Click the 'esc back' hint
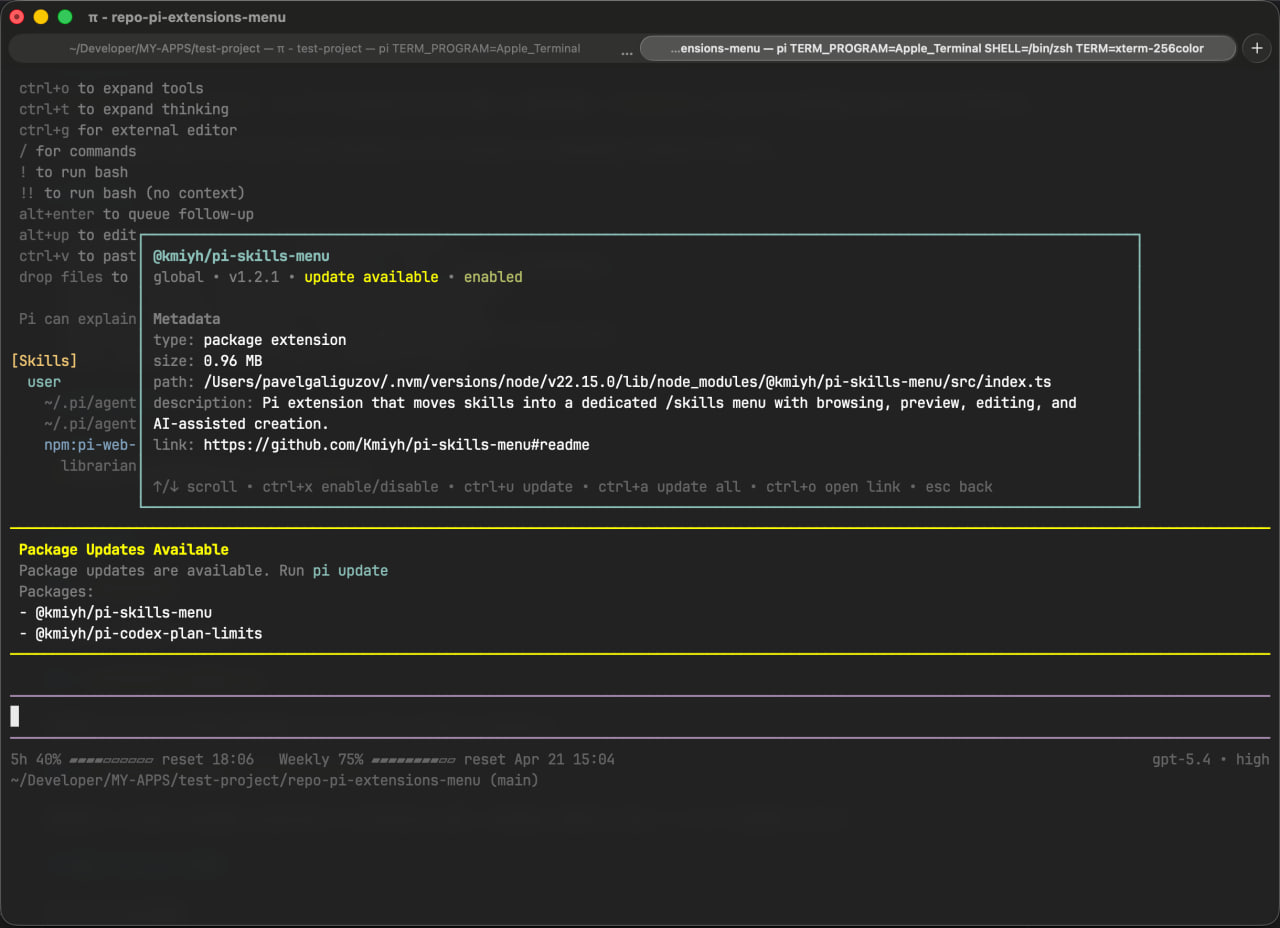 tap(959, 487)
